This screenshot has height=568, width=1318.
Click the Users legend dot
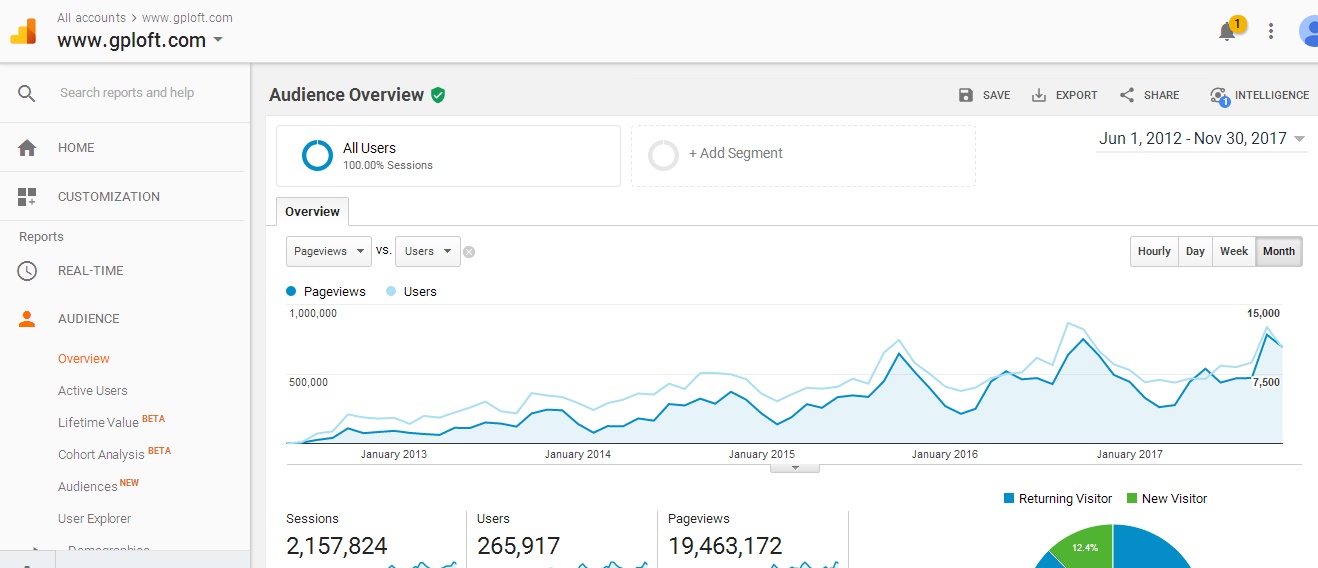click(x=390, y=292)
